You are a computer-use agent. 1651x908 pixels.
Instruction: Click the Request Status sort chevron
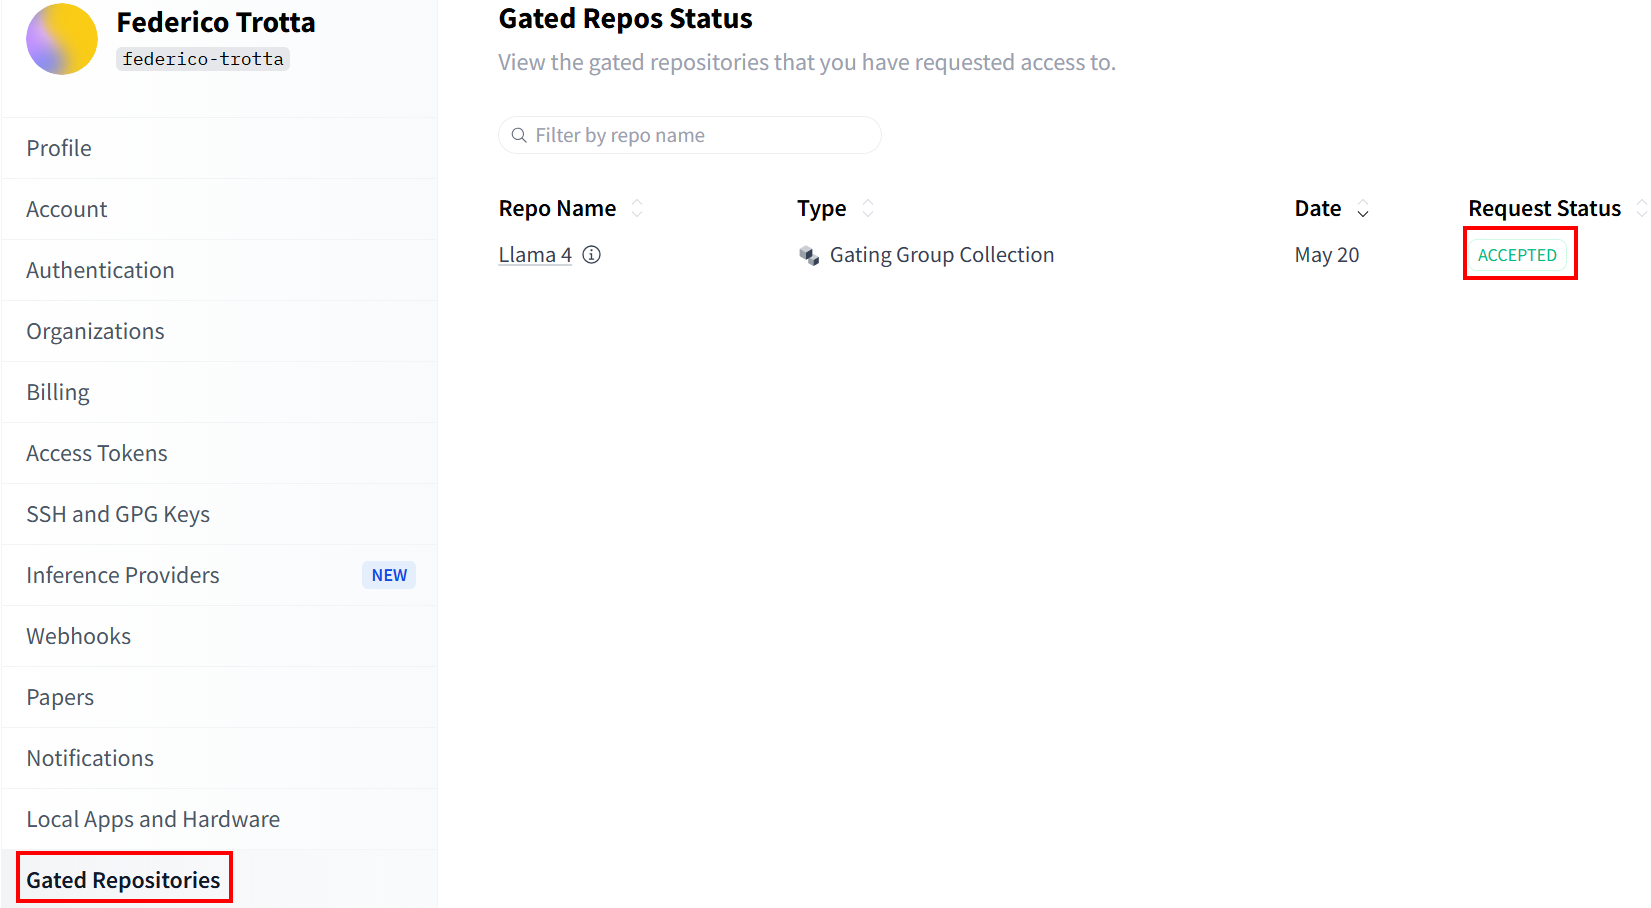[1641, 208]
